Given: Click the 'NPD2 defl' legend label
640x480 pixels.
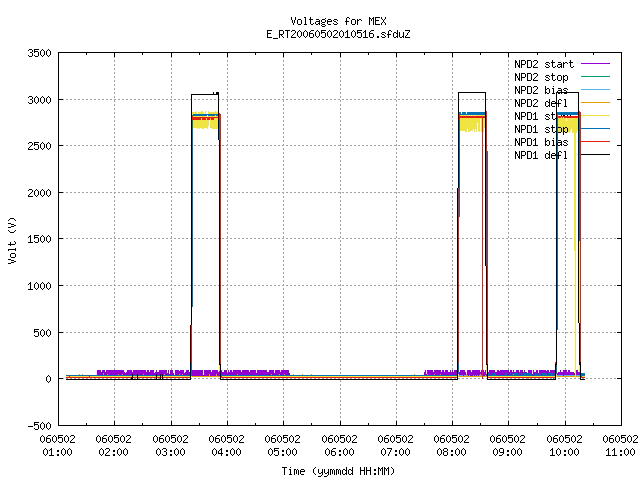Looking at the screenshot, I should [x=541, y=103].
